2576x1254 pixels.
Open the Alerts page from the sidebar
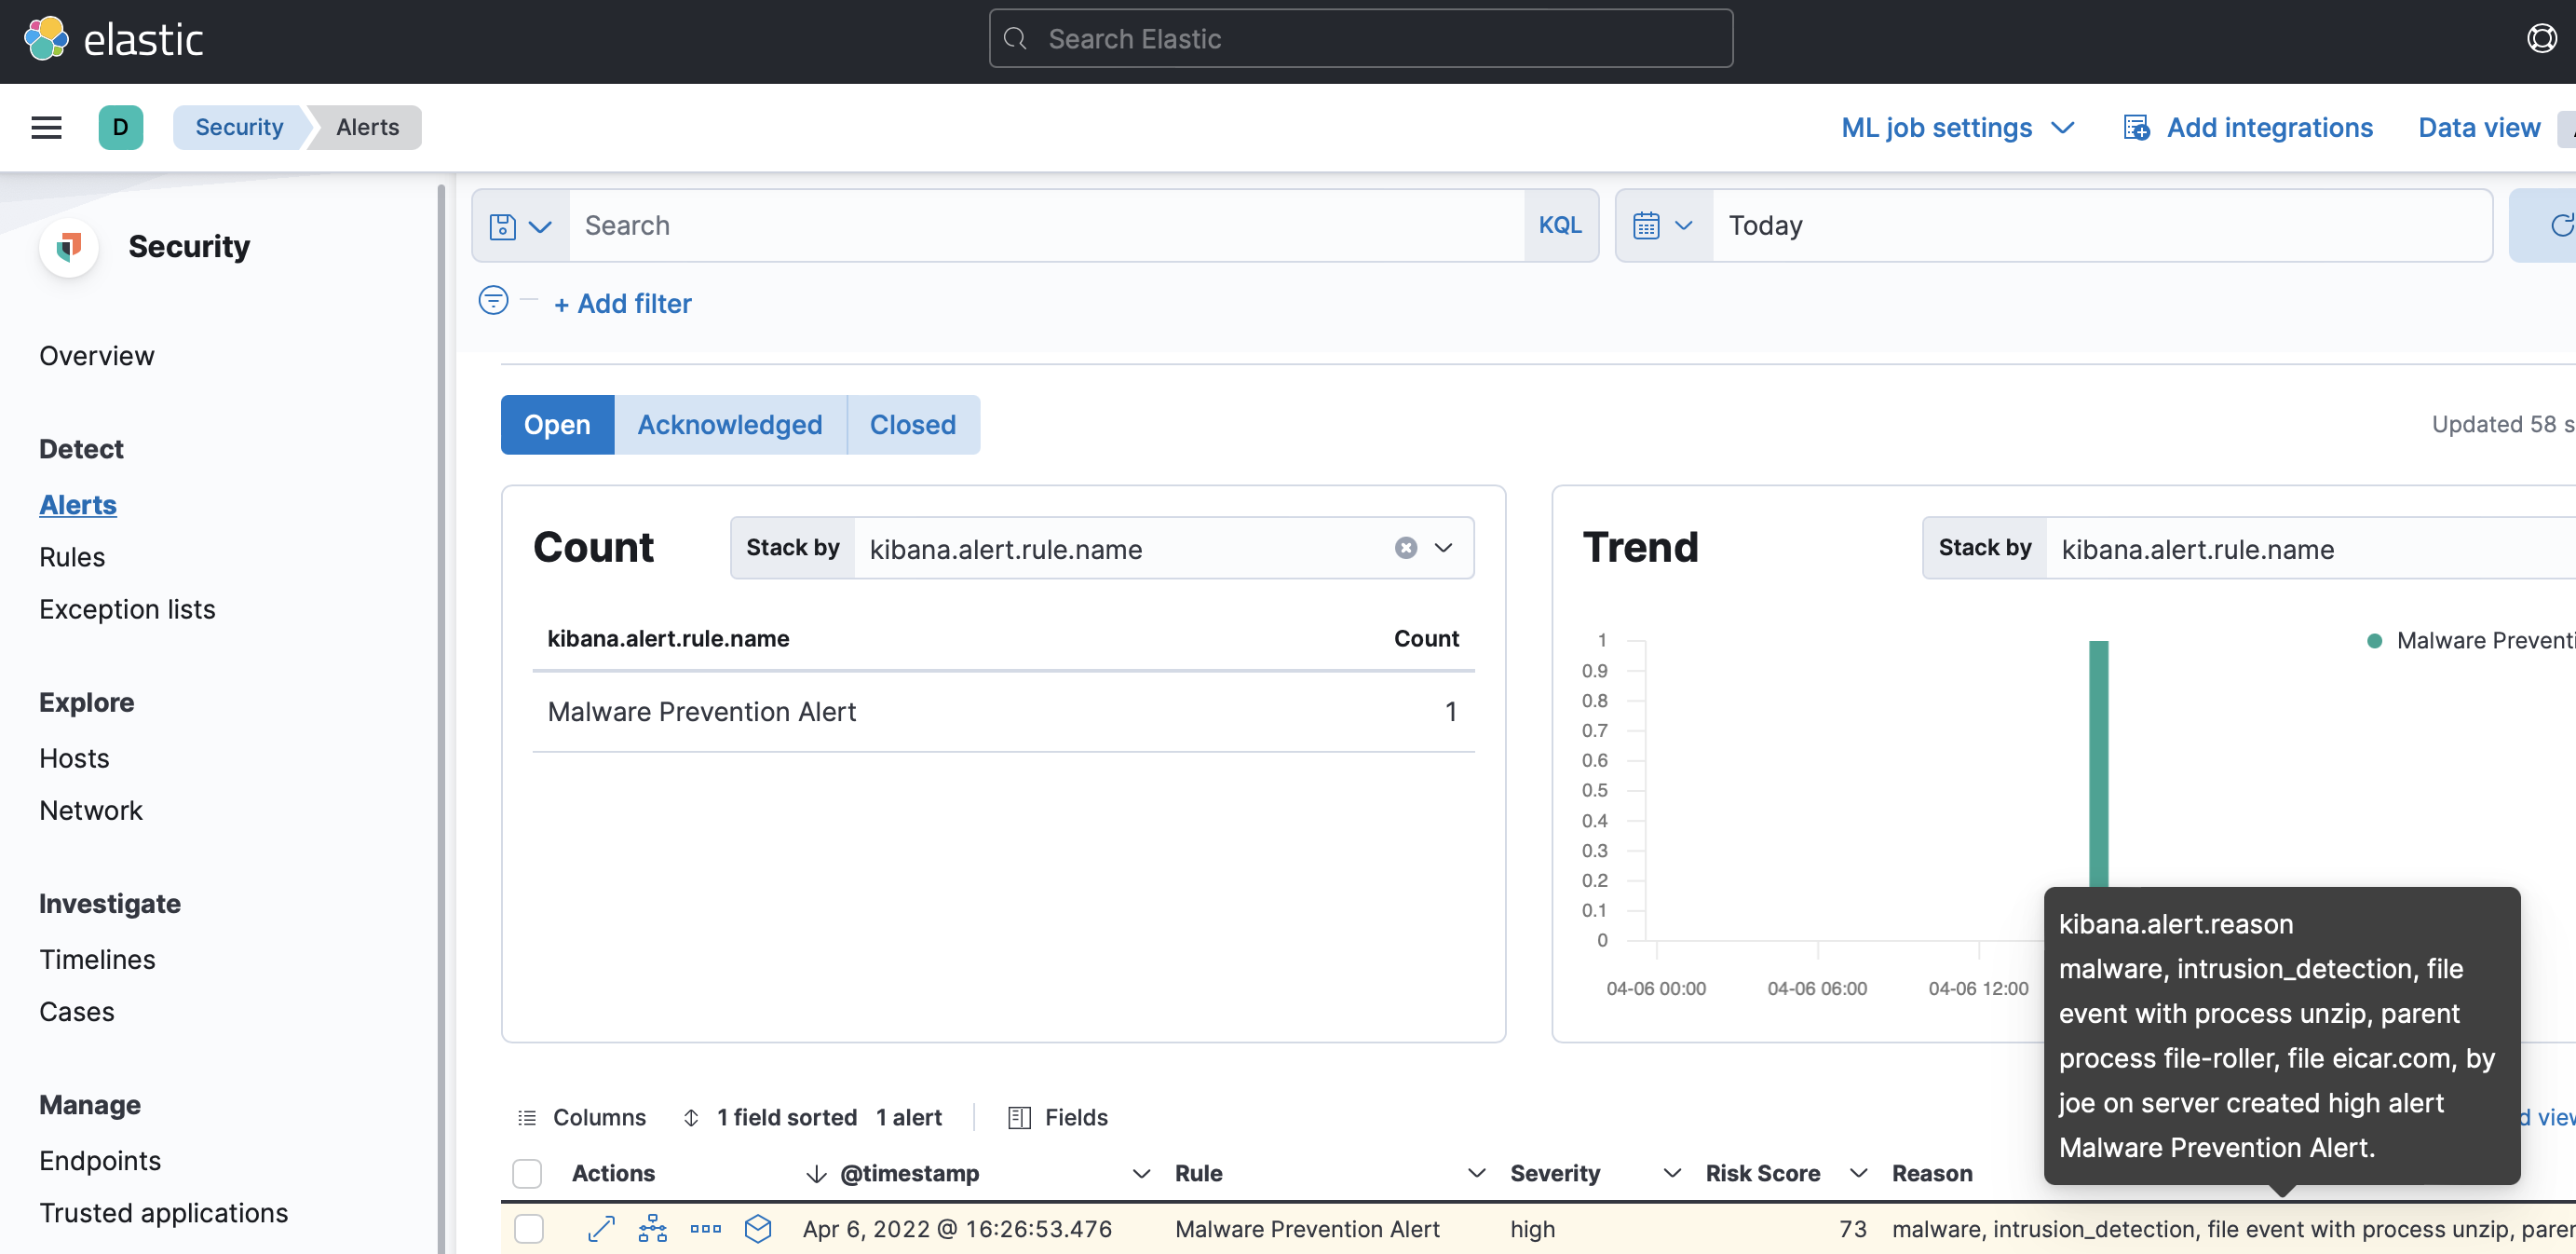pos(77,505)
